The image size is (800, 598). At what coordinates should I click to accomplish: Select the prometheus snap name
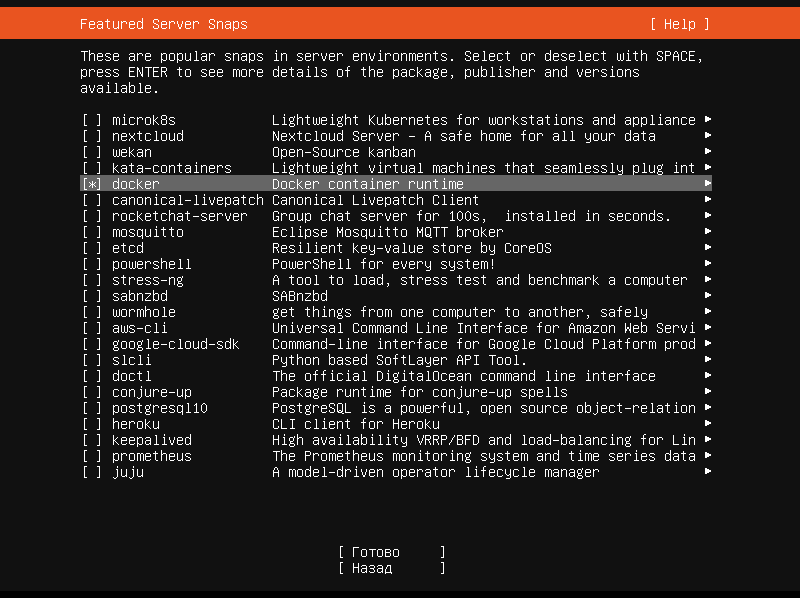152,456
